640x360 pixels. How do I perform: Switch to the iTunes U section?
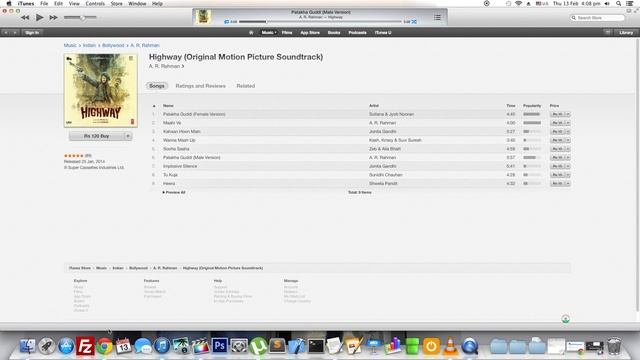coord(383,32)
